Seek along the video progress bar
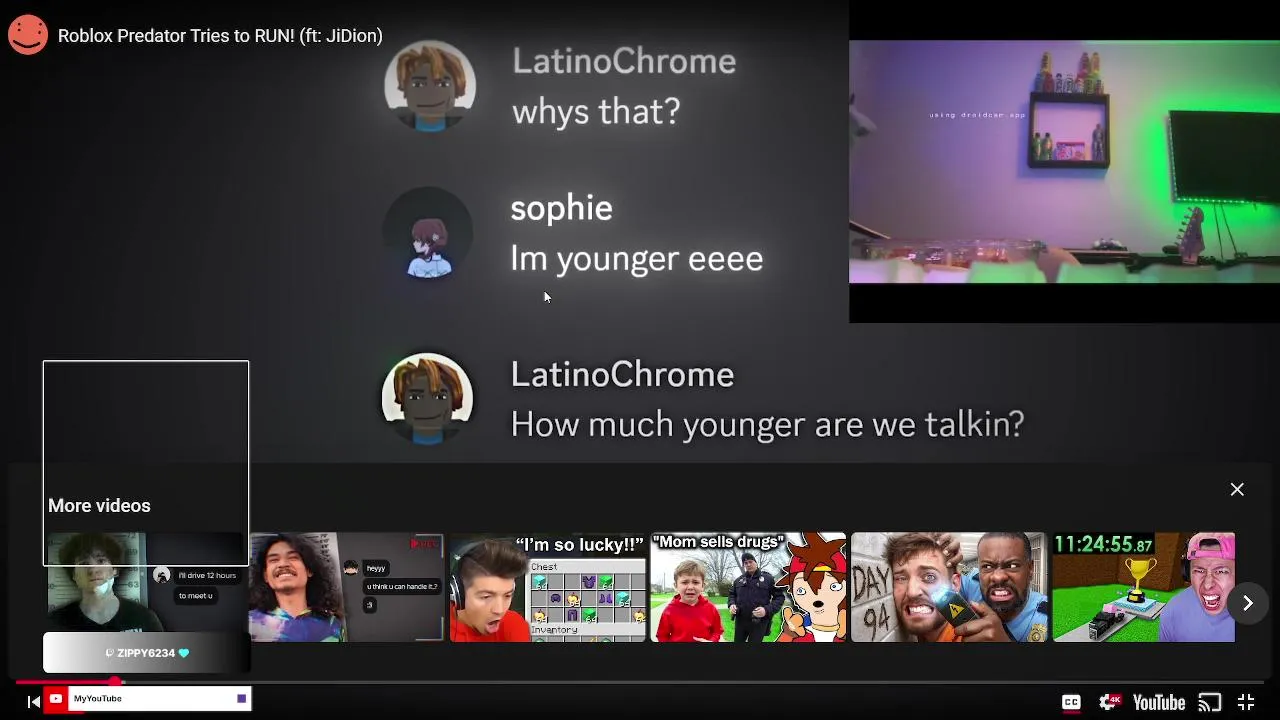Image resolution: width=1280 pixels, height=720 pixels. 640,682
